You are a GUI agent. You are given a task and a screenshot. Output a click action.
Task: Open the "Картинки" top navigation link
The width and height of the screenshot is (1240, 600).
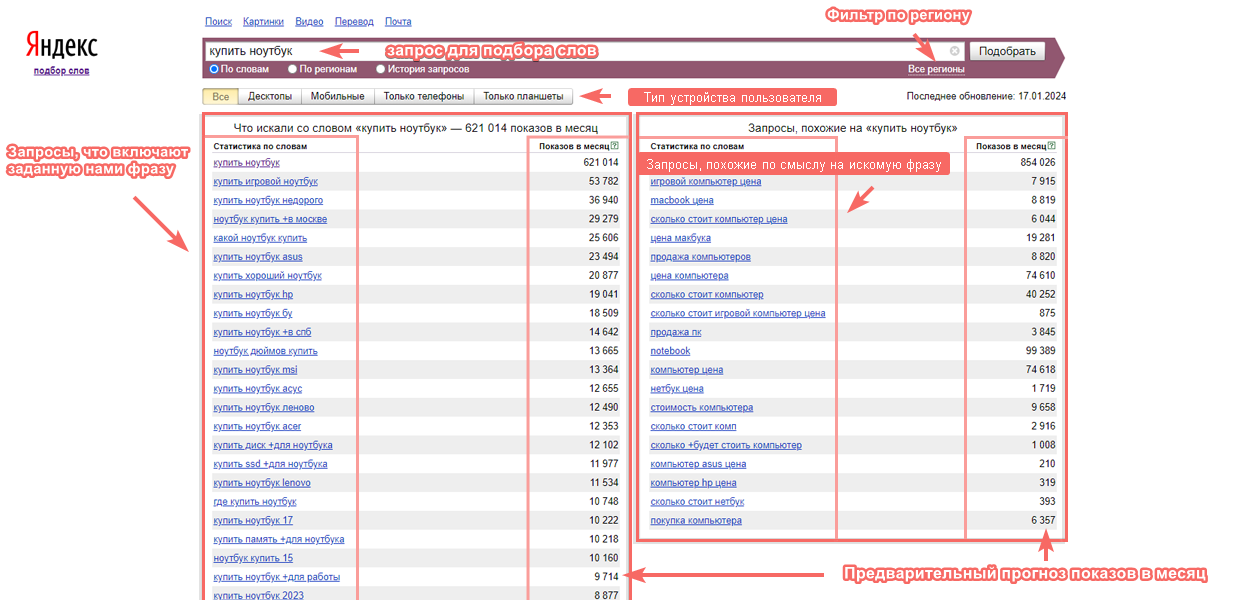[x=263, y=21]
